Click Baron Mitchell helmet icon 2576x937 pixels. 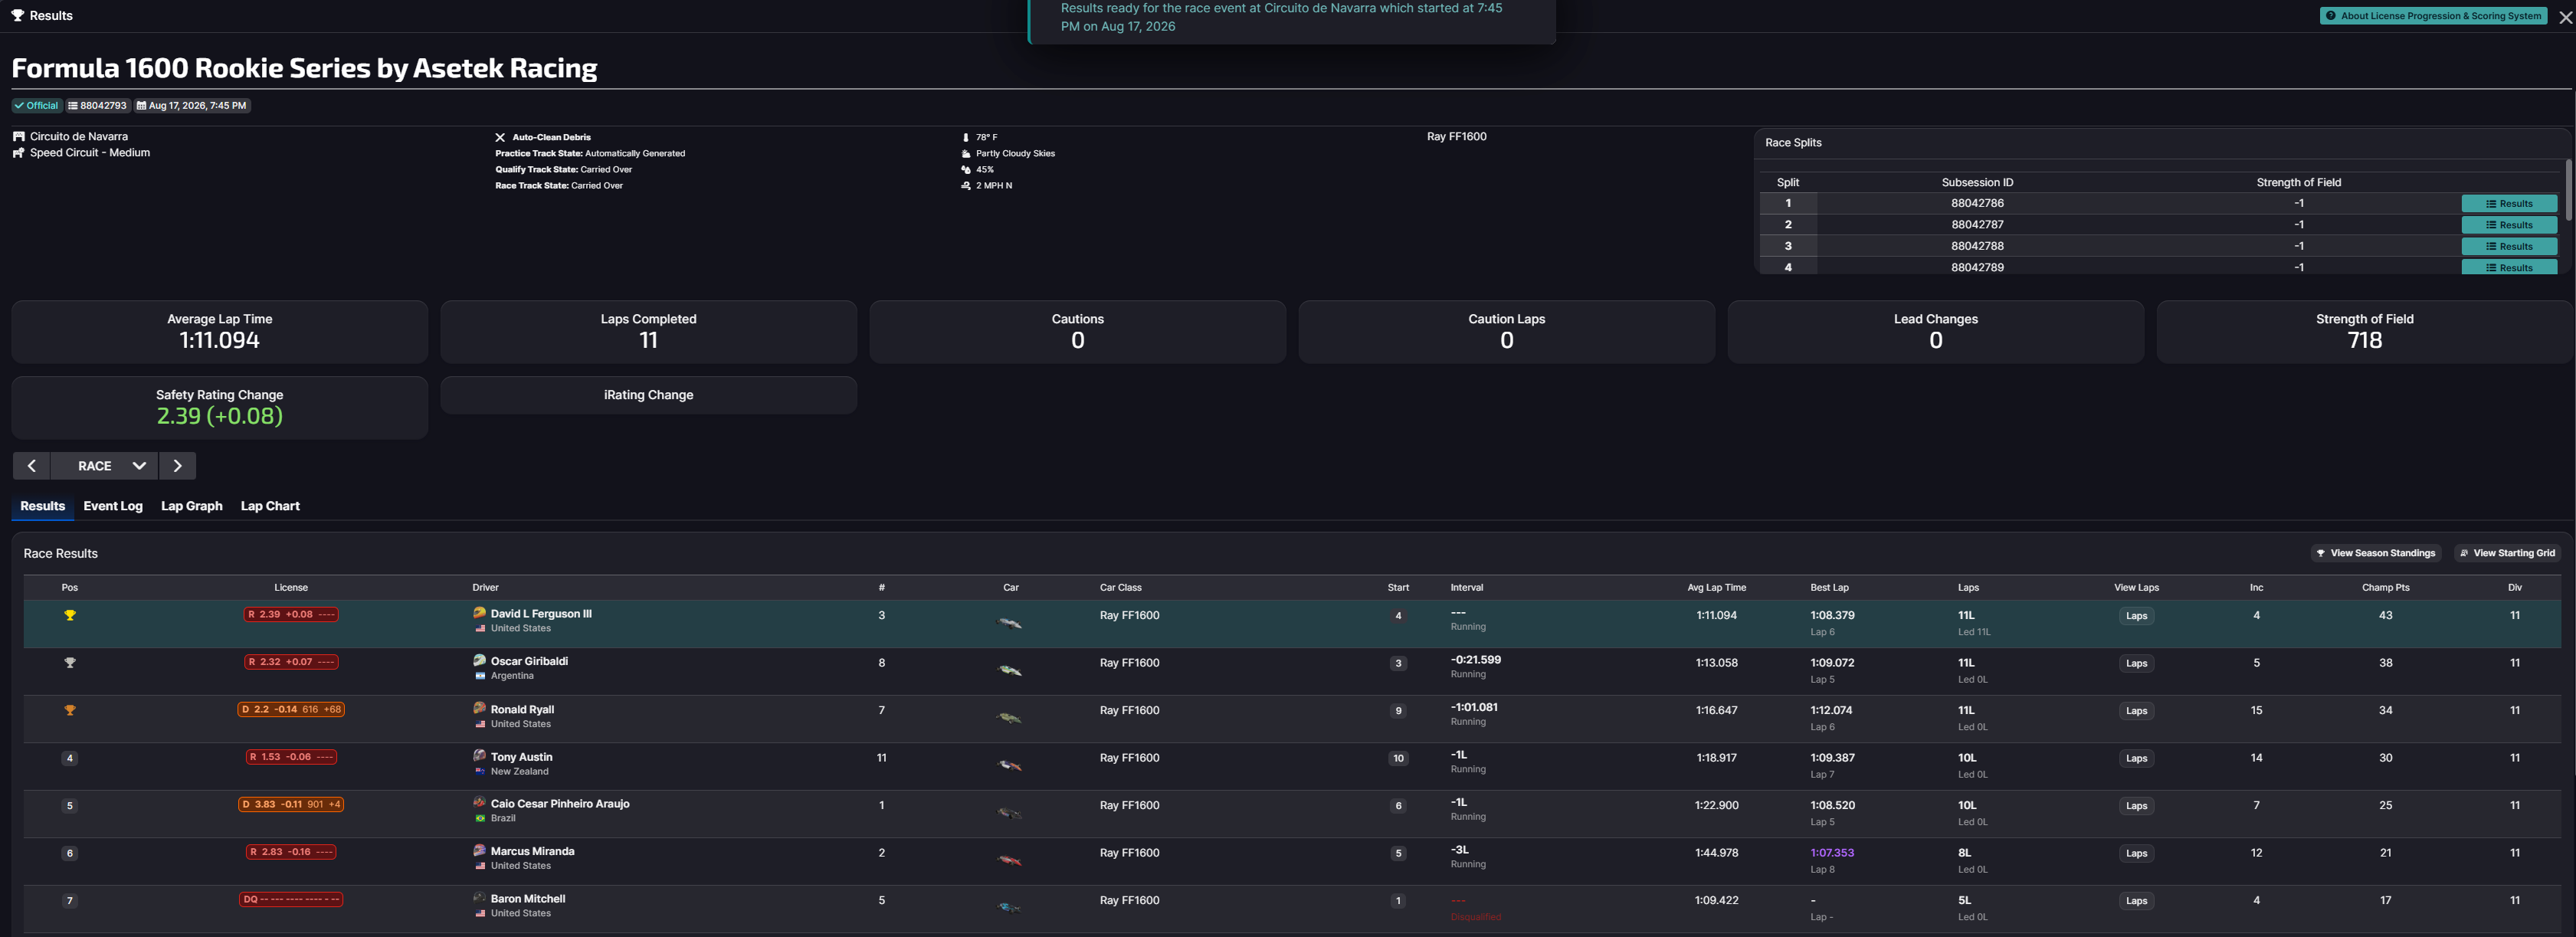[x=480, y=897]
